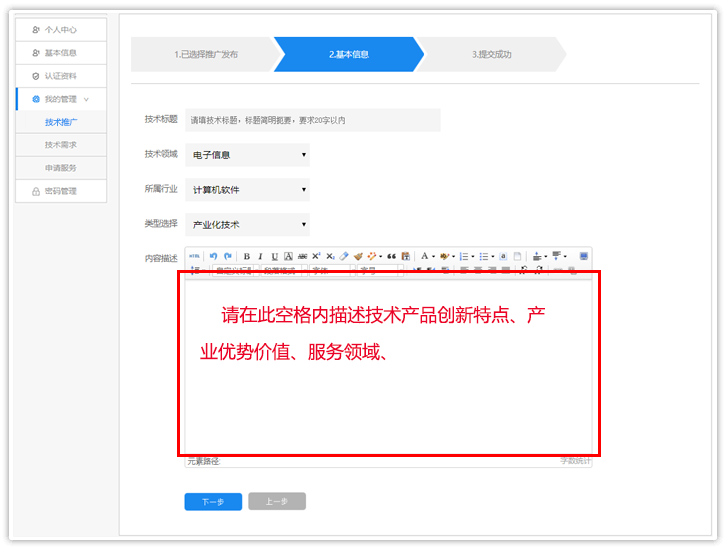This screenshot has width=726, height=550.
Task: Open 密码管理 in sidebar
Action: tap(61, 191)
